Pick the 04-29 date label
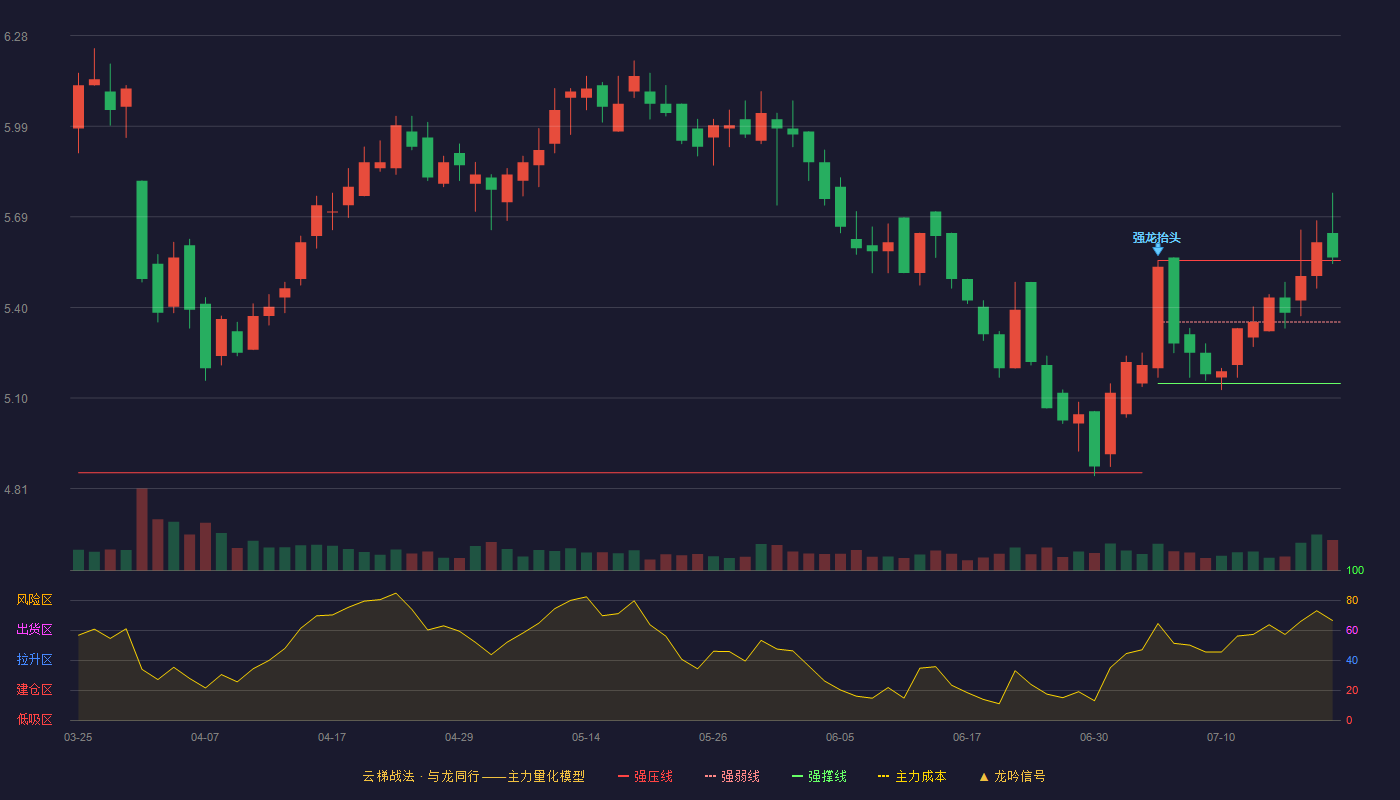Viewport: 1400px width, 800px height. (459, 737)
